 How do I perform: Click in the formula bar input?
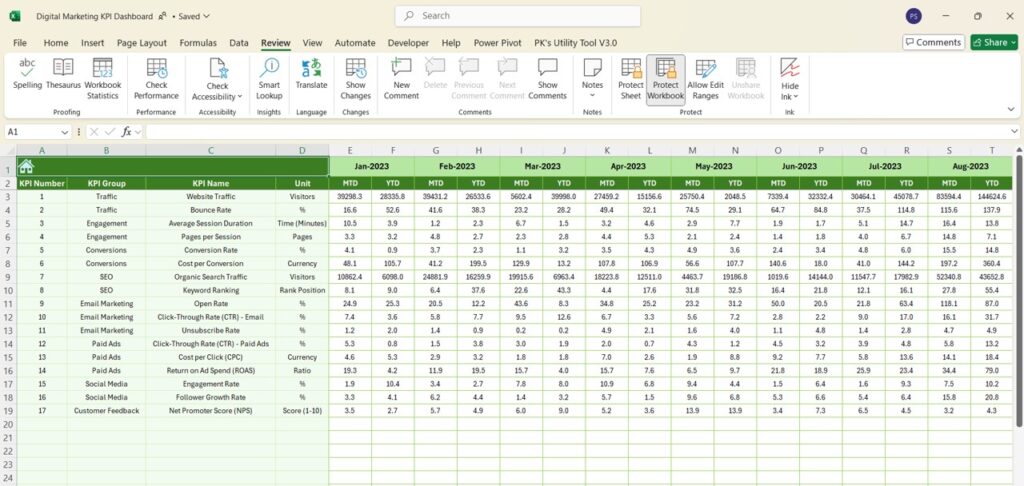pyautogui.click(x=577, y=132)
